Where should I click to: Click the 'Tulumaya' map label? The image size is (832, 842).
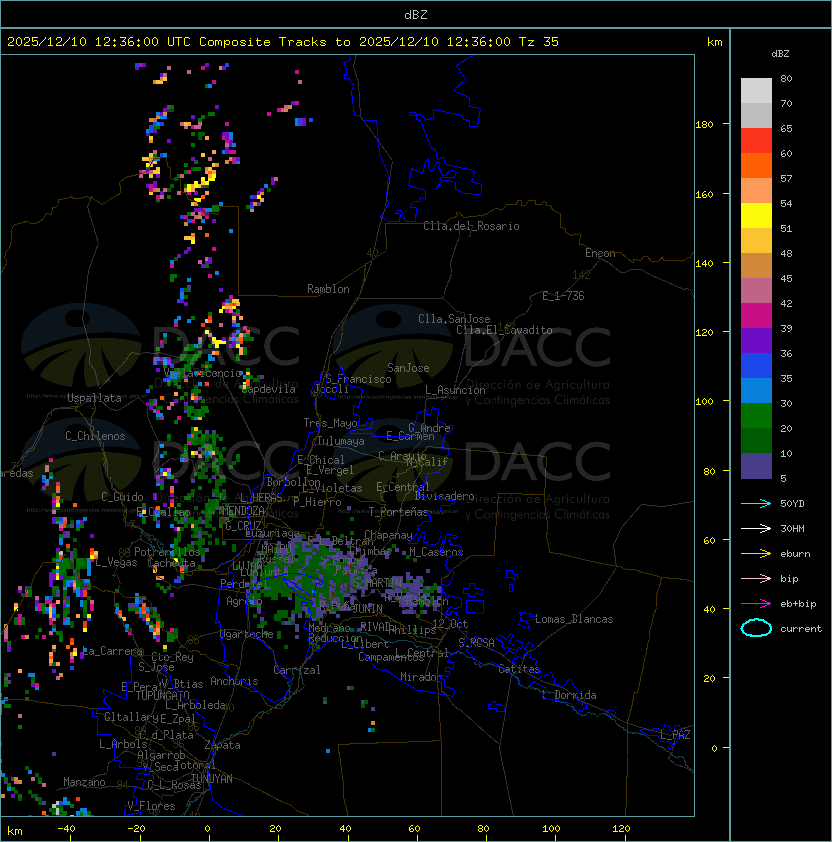tap(341, 441)
